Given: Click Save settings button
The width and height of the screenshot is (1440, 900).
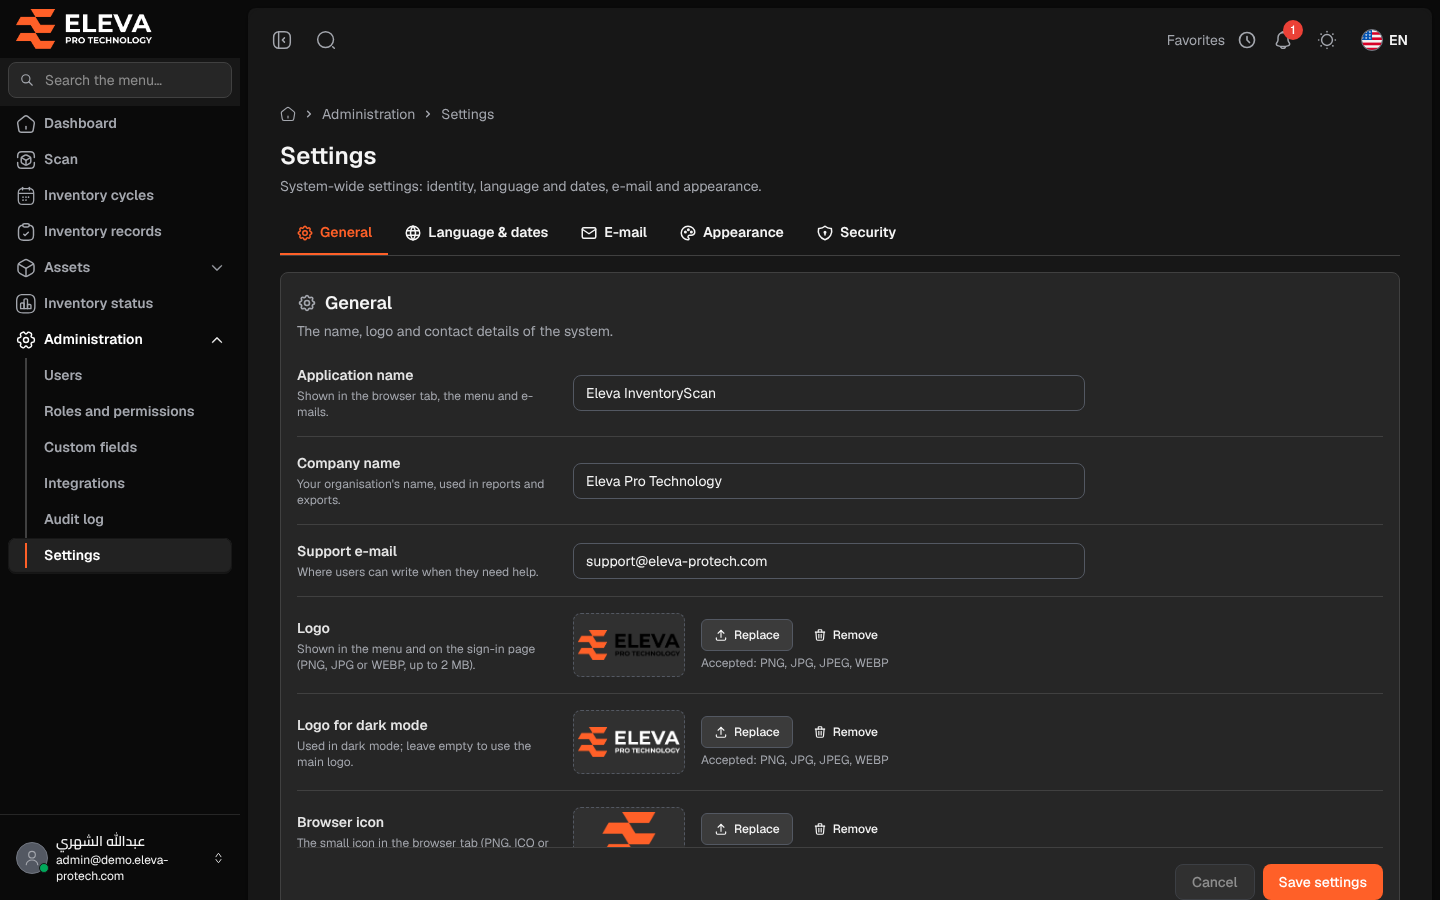Looking at the screenshot, I should [x=1323, y=882].
